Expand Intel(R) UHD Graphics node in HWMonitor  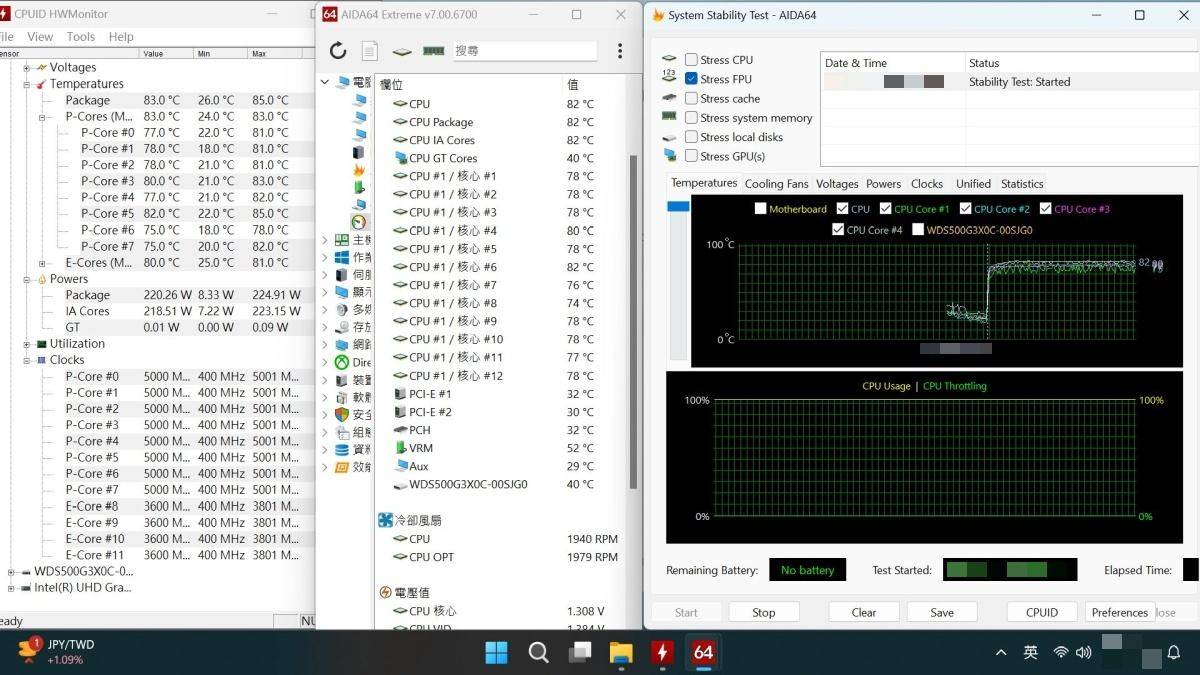11,588
